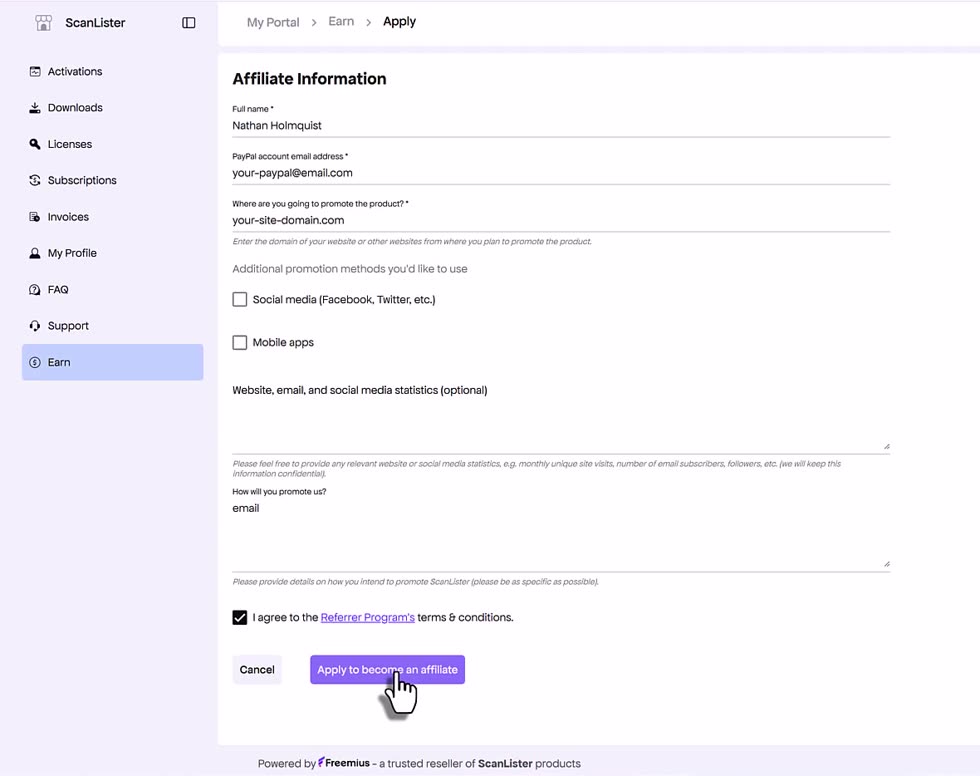Image resolution: width=980 pixels, height=776 pixels.
Task: Click the Support headset icon
Action: [35, 326]
